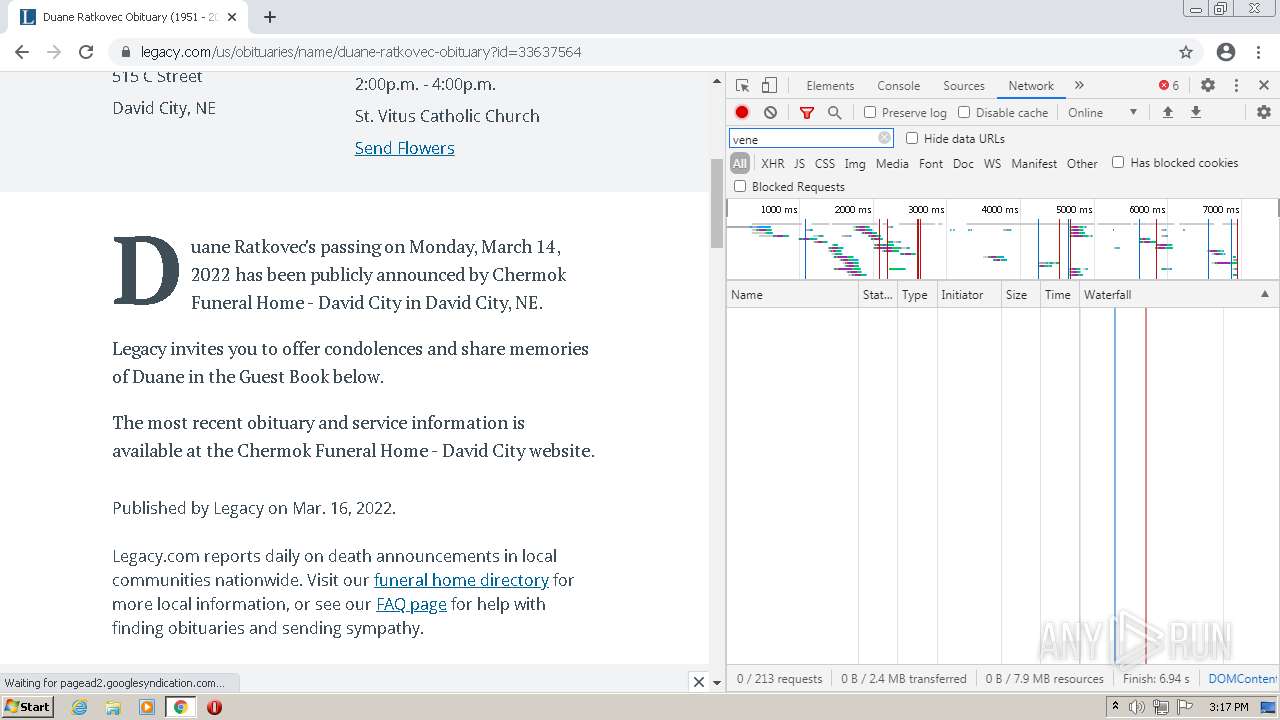Image resolution: width=1280 pixels, height=720 pixels.
Task: Import HAR file with upload arrow
Action: (1167, 113)
